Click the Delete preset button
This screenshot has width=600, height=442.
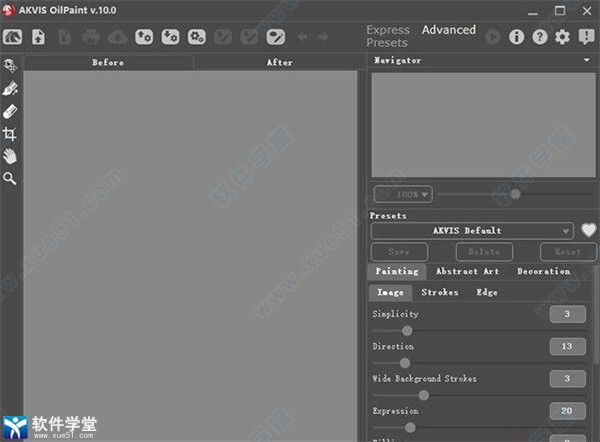484,252
